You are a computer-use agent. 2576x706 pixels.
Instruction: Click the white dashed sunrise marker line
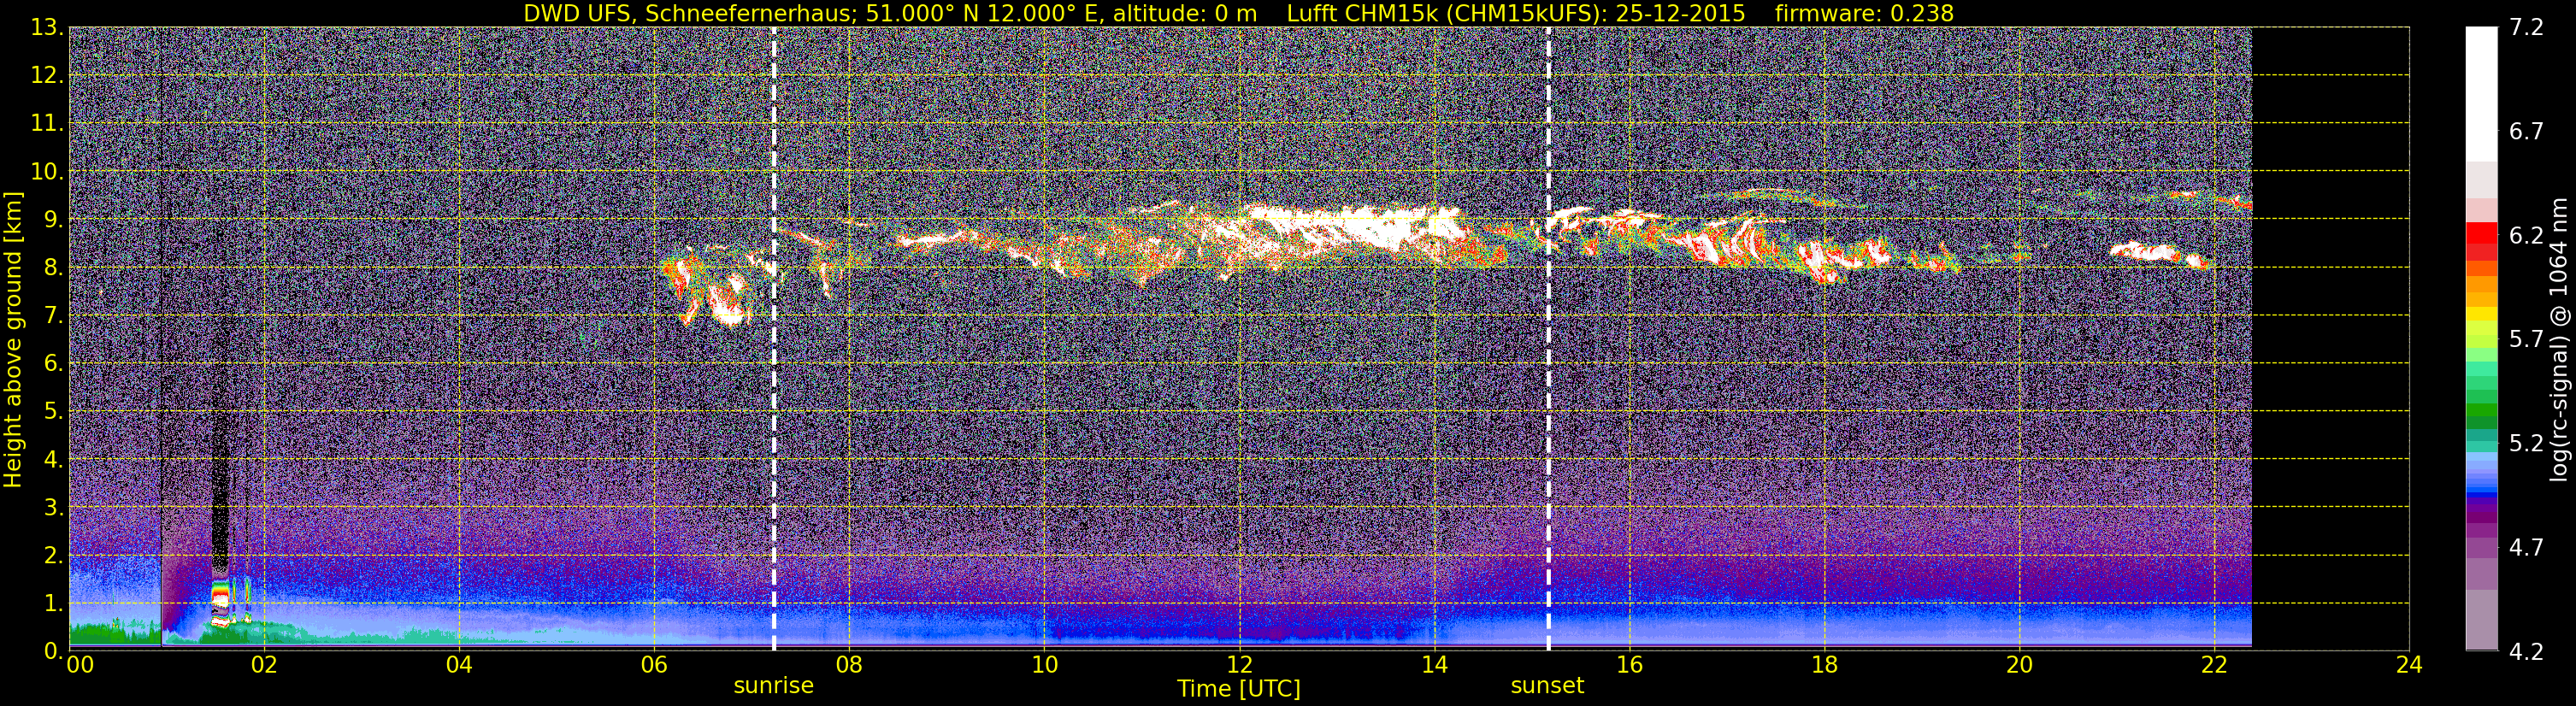tap(774, 339)
